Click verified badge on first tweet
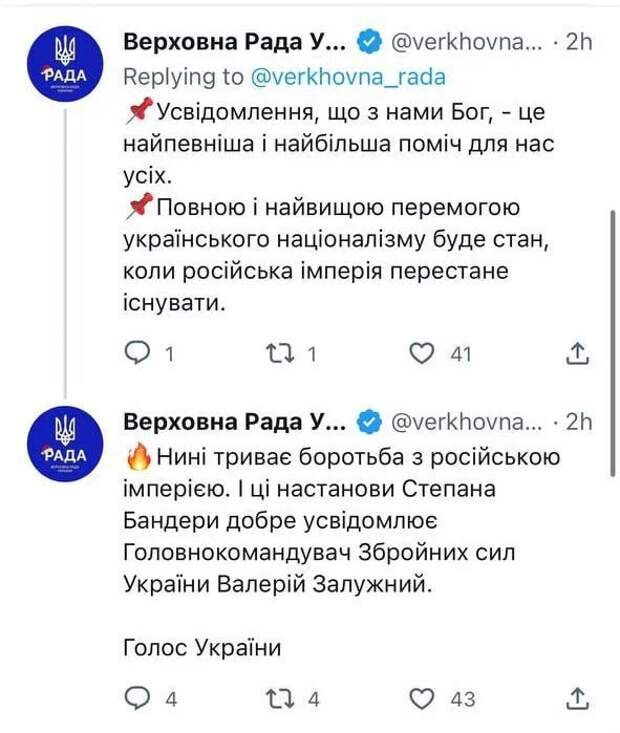The height and width of the screenshot is (733, 620). click(x=369, y=43)
